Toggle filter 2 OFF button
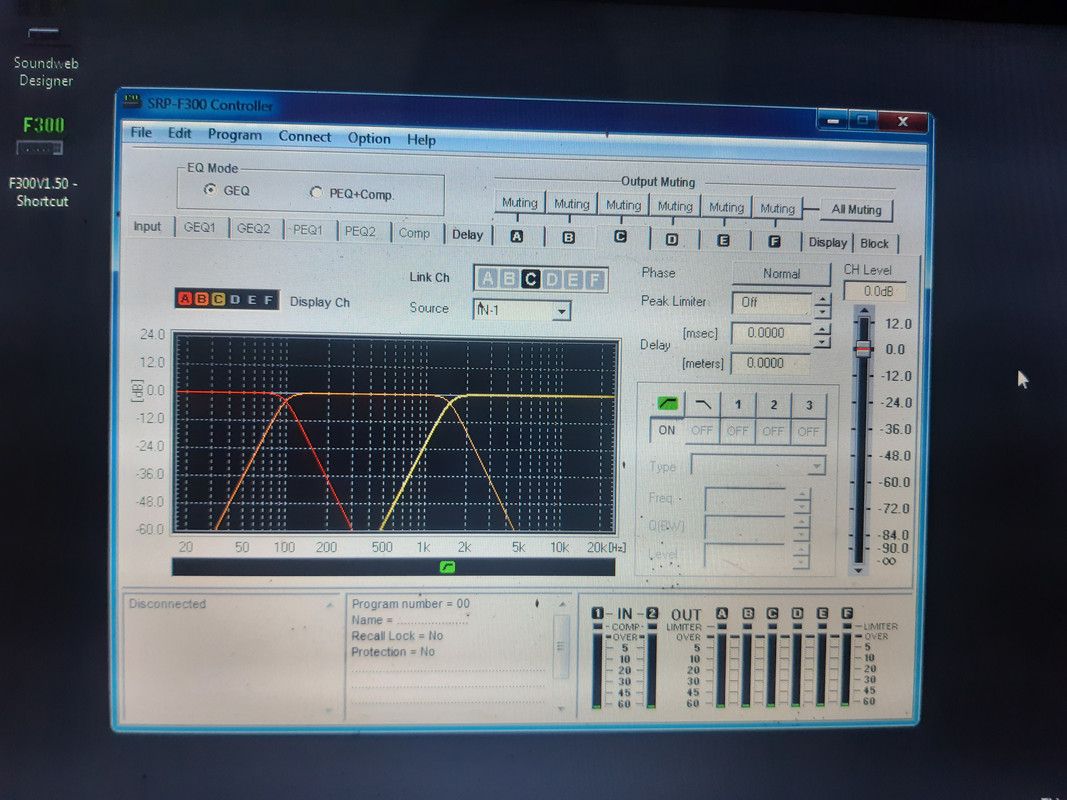 772,431
